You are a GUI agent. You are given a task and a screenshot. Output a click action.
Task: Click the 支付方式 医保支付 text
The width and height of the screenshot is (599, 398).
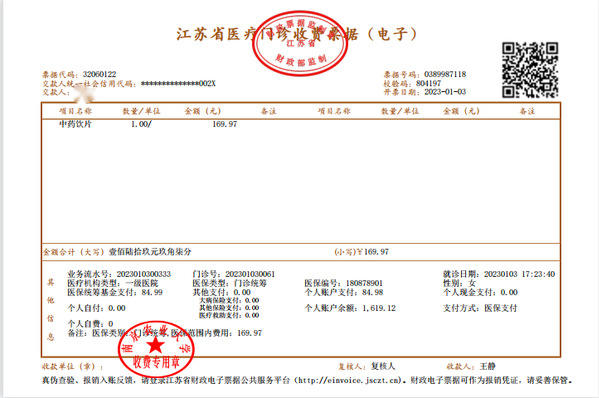(480, 308)
